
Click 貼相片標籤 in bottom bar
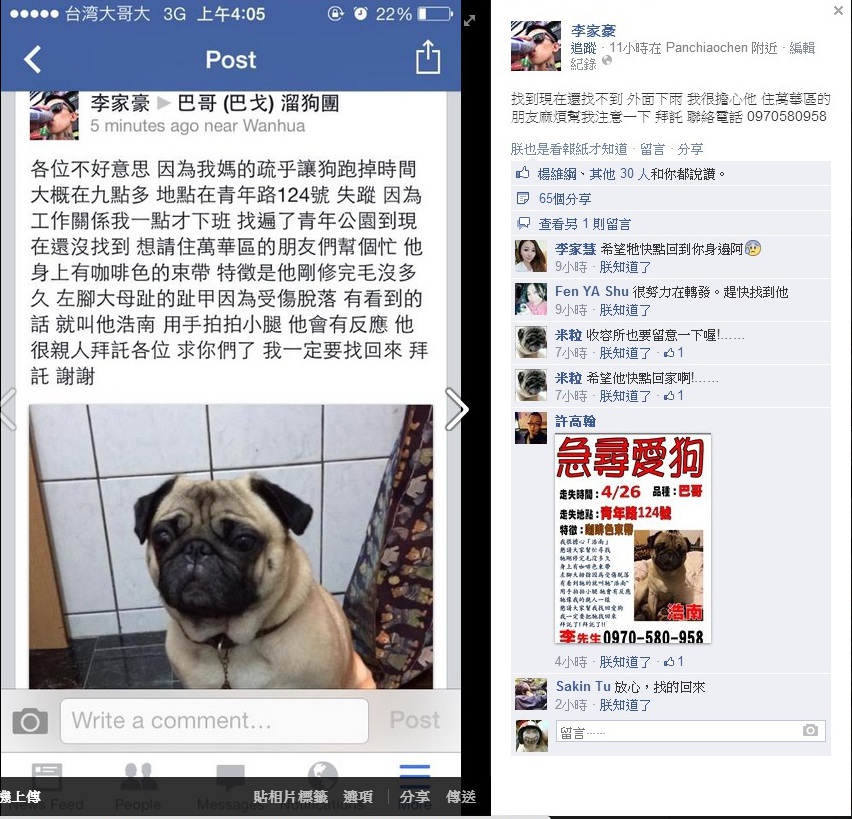(x=291, y=797)
